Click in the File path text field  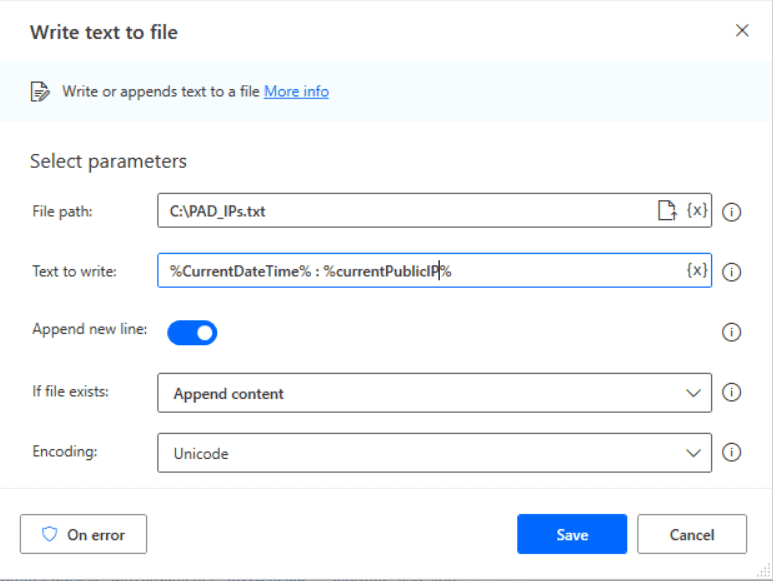[x=407, y=210]
